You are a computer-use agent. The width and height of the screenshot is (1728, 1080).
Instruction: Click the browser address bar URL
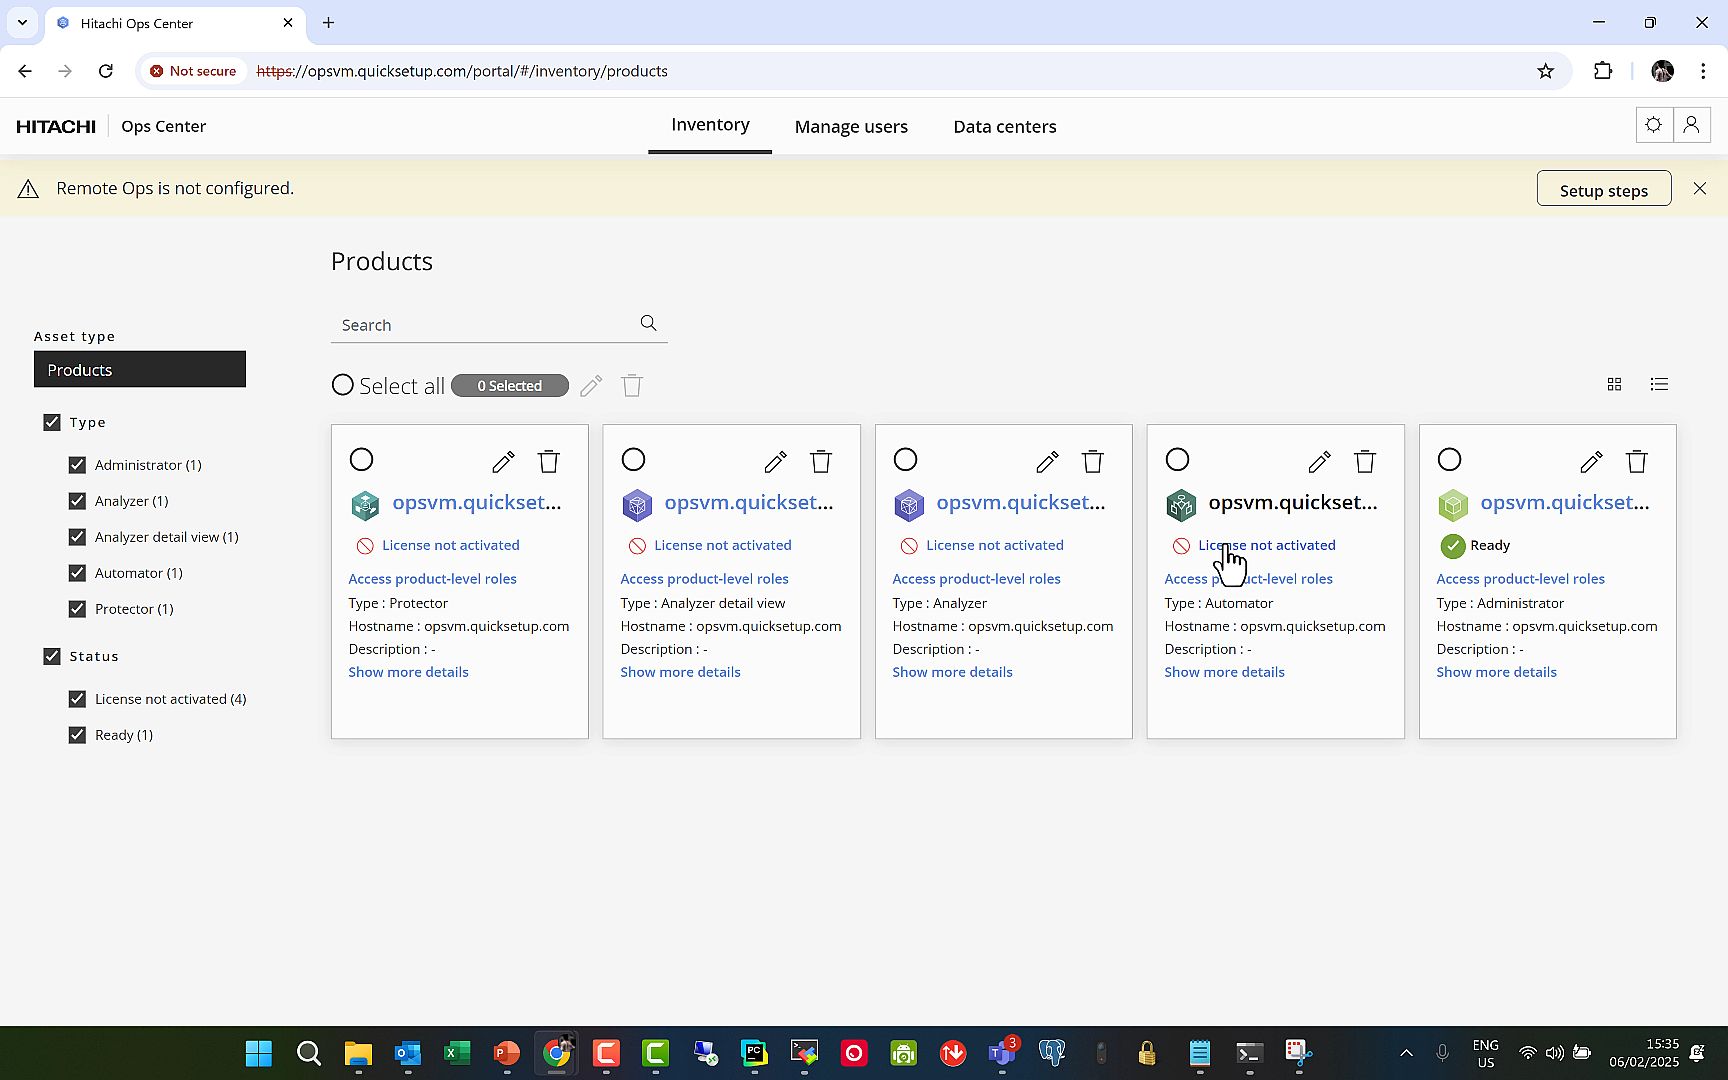click(x=462, y=71)
